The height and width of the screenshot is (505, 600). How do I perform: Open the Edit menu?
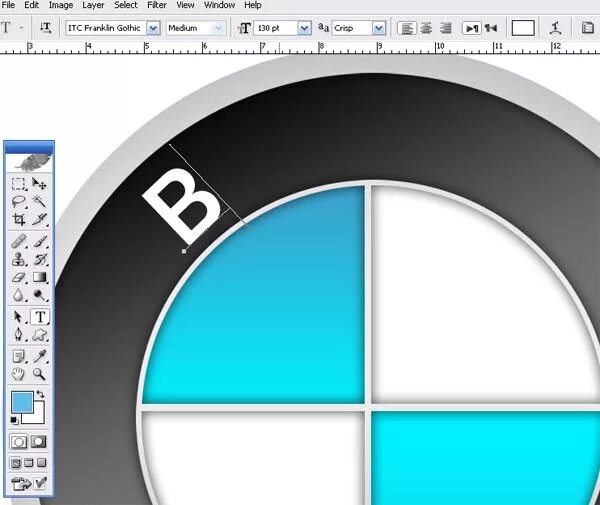click(32, 5)
